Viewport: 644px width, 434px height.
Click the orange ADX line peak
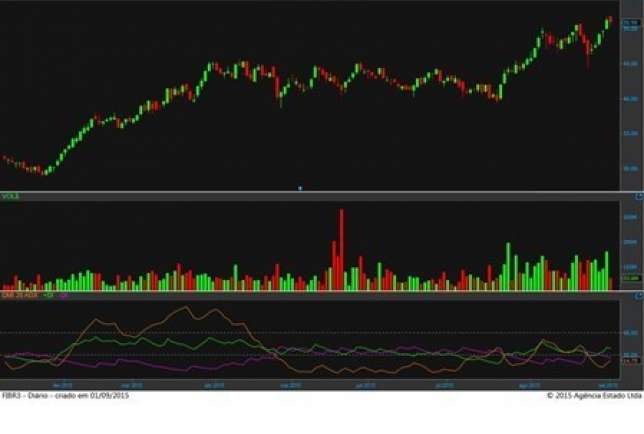(188, 307)
